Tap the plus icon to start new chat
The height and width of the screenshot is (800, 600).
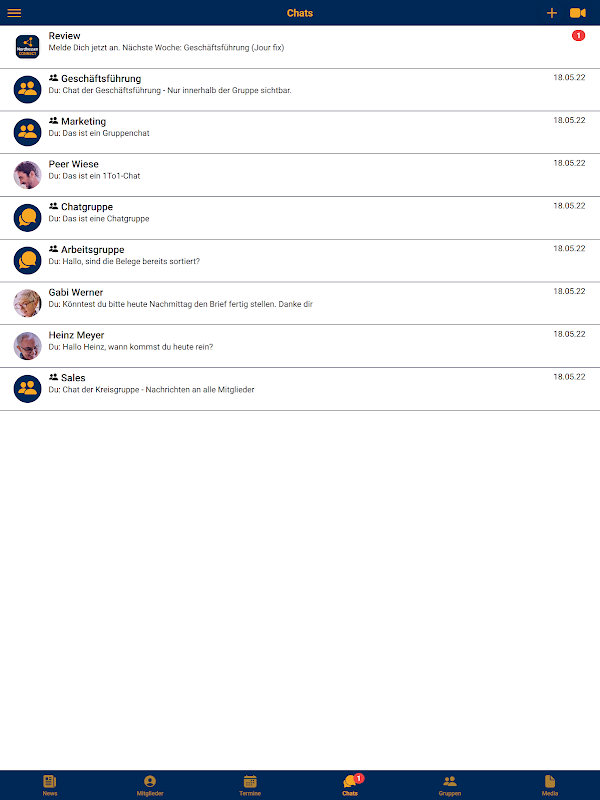pos(552,13)
